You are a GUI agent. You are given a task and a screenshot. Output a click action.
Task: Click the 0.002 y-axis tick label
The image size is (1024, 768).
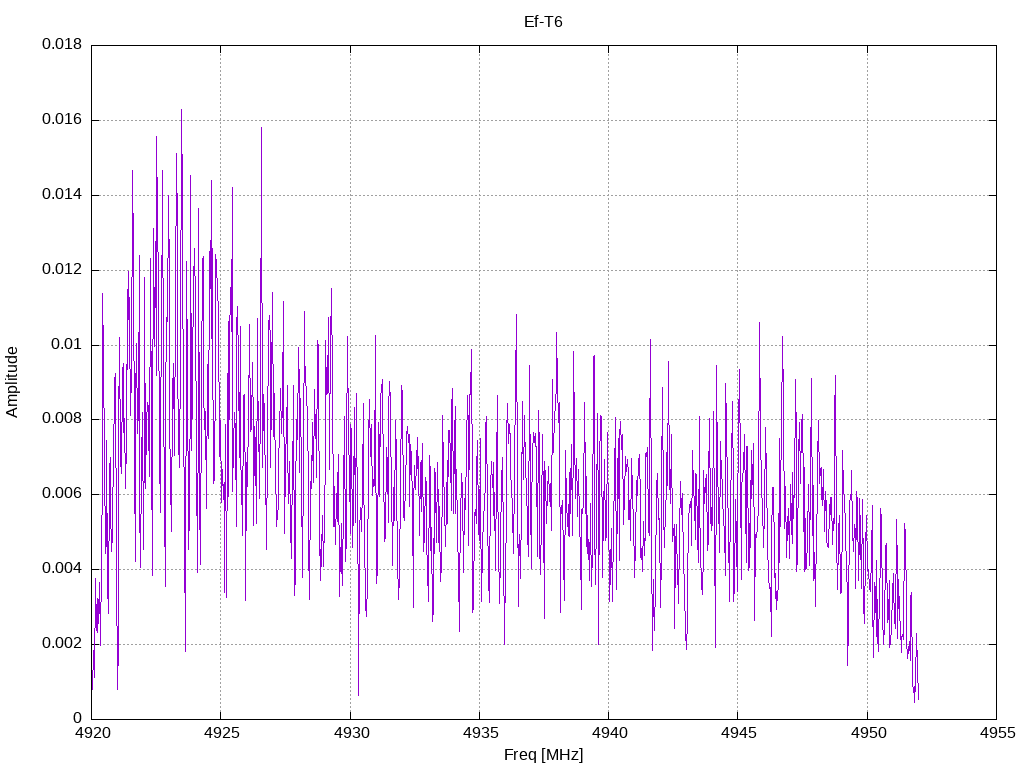[62, 643]
